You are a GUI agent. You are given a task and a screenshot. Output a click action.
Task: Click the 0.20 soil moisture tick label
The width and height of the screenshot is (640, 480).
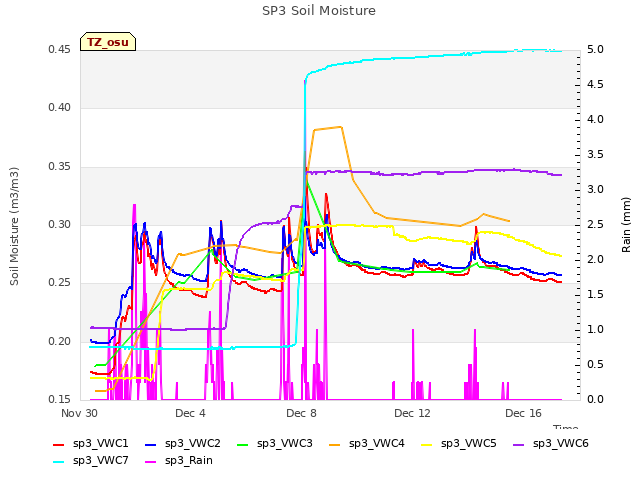coord(60,341)
